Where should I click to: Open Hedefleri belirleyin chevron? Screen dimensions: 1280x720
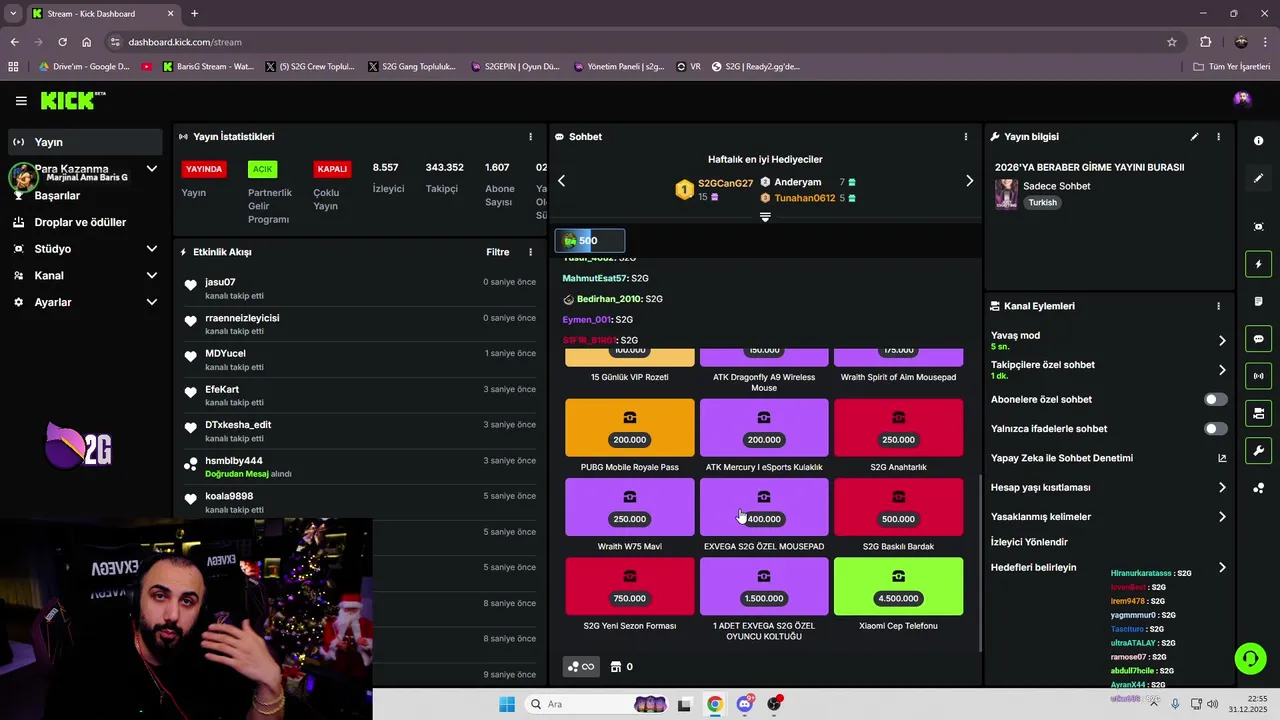click(x=1221, y=567)
